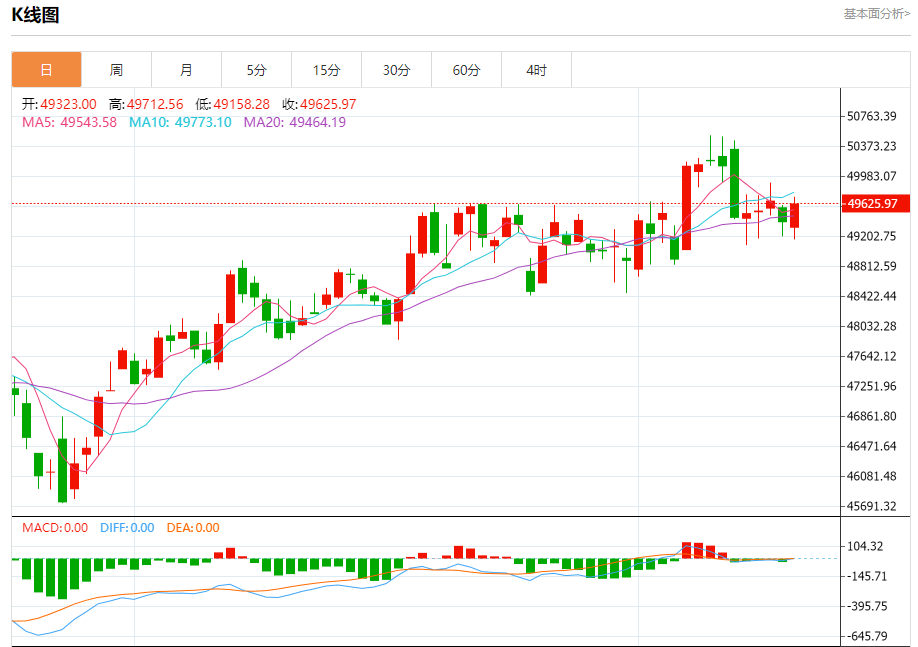Click the MACD value label
This screenshot has height=647, width=918.
tap(55, 528)
